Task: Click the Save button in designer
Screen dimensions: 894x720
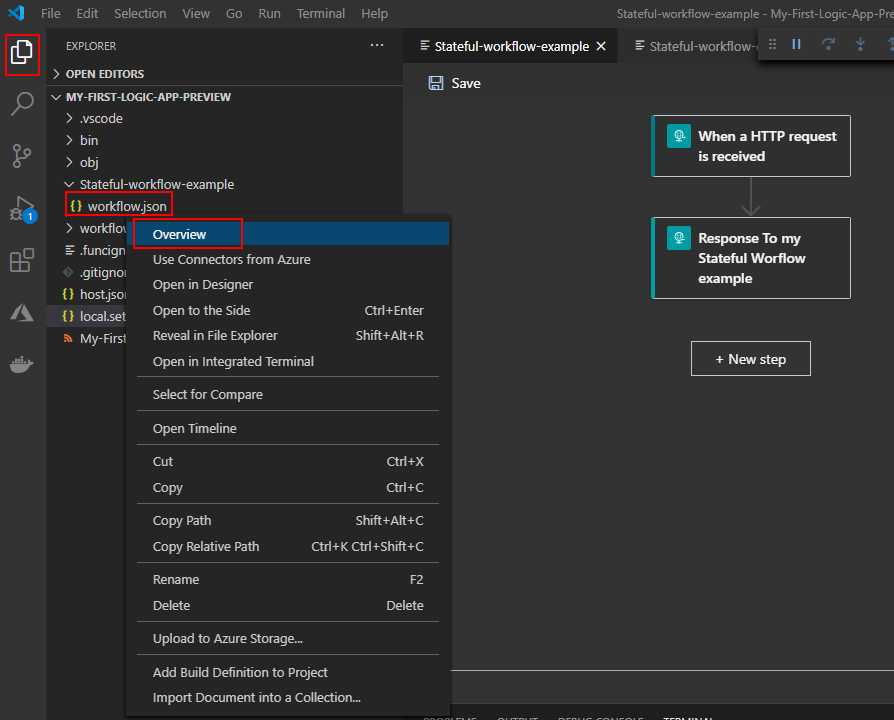Action: tap(454, 83)
